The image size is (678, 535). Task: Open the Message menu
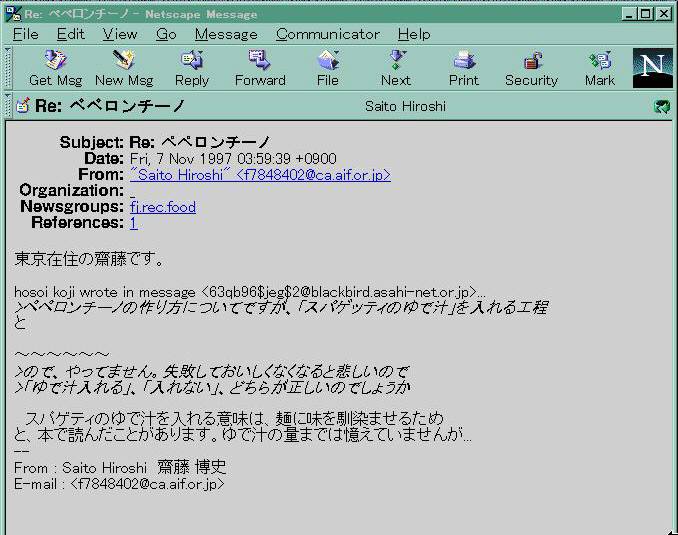pyautogui.click(x=226, y=34)
